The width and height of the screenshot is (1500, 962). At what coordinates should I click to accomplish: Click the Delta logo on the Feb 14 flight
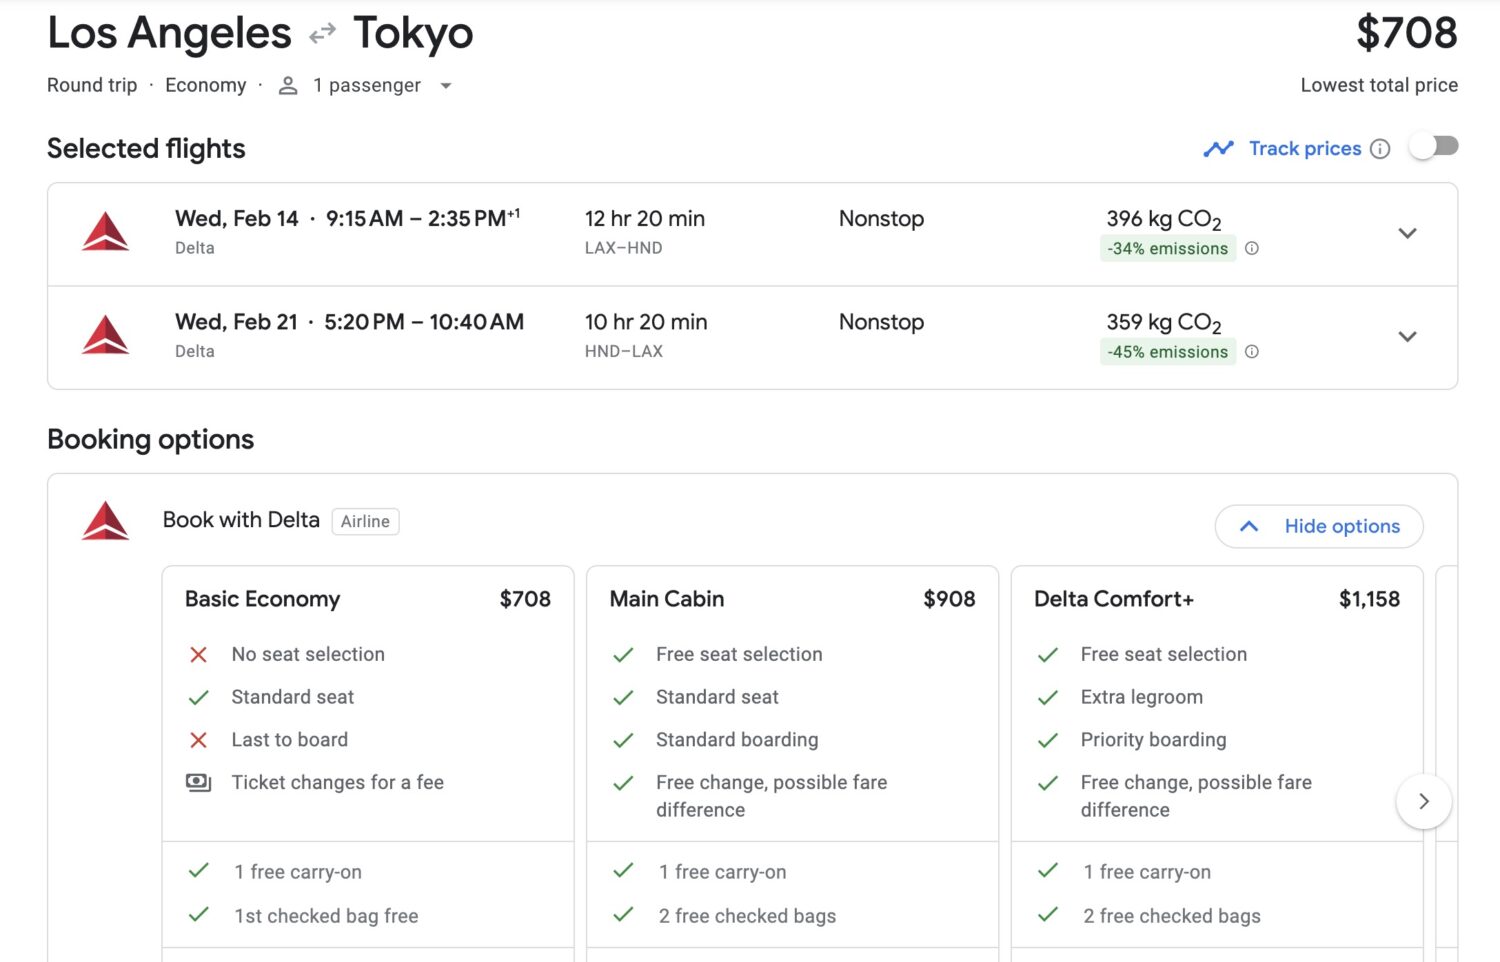pos(105,231)
